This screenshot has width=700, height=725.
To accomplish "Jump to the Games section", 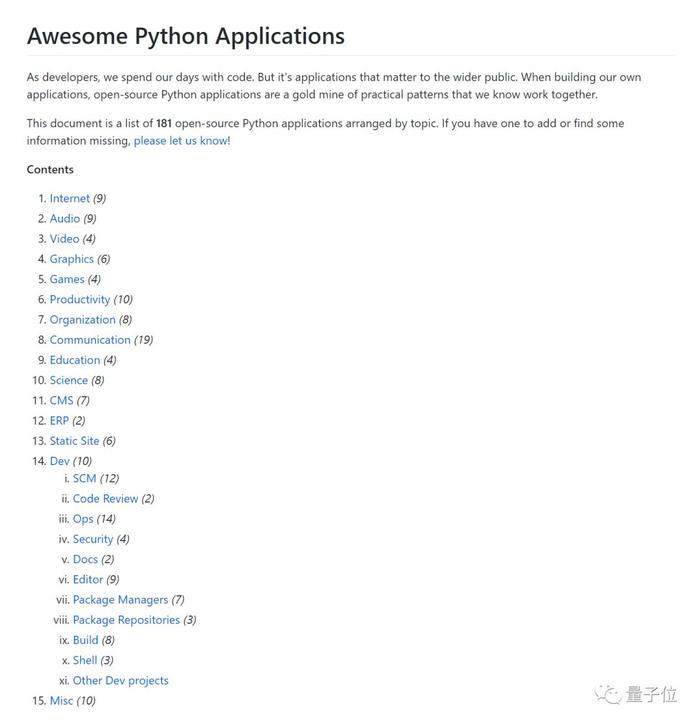I will [67, 279].
